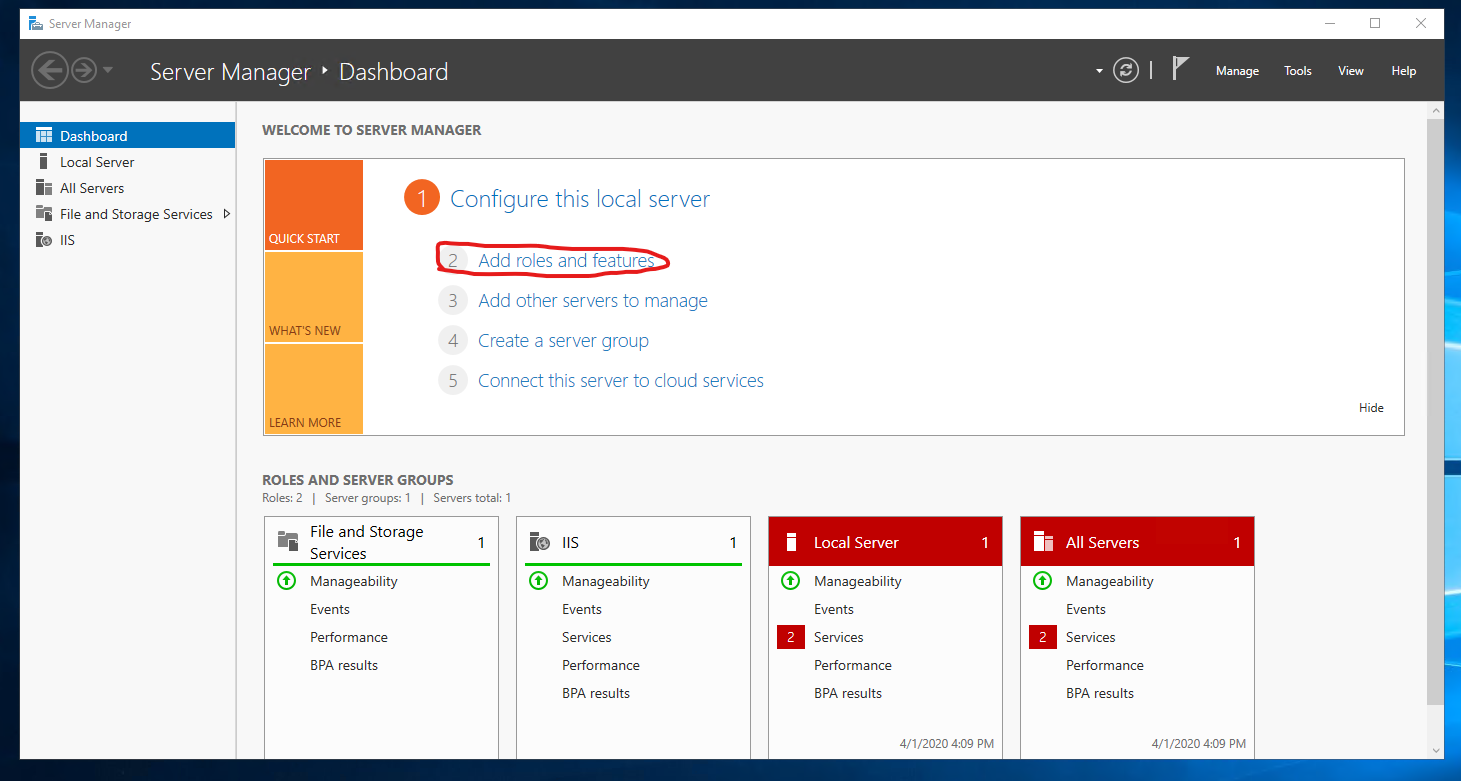Viewport: 1461px width, 781px height.
Task: Click red Services alert badge in All Servers
Action: (1042, 637)
